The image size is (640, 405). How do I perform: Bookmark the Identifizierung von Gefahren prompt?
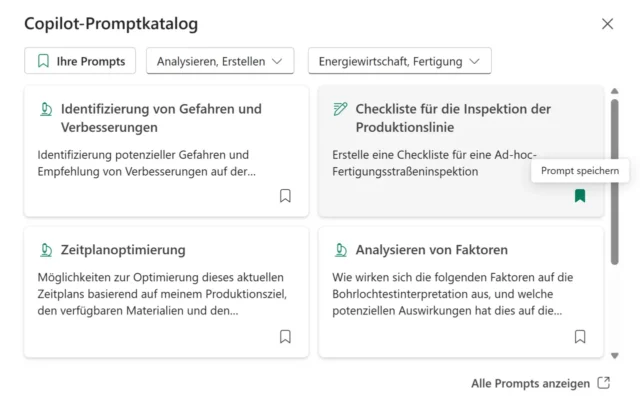coord(285,196)
